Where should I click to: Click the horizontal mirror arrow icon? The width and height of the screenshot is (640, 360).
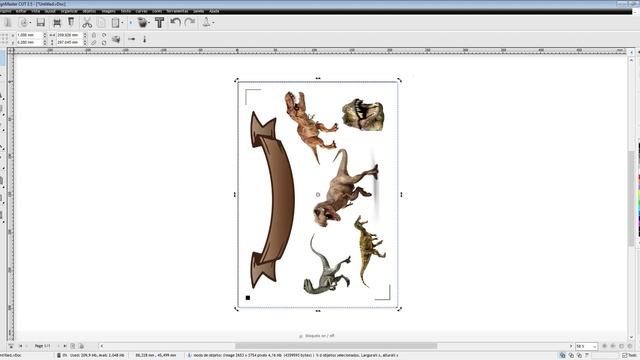click(131, 39)
